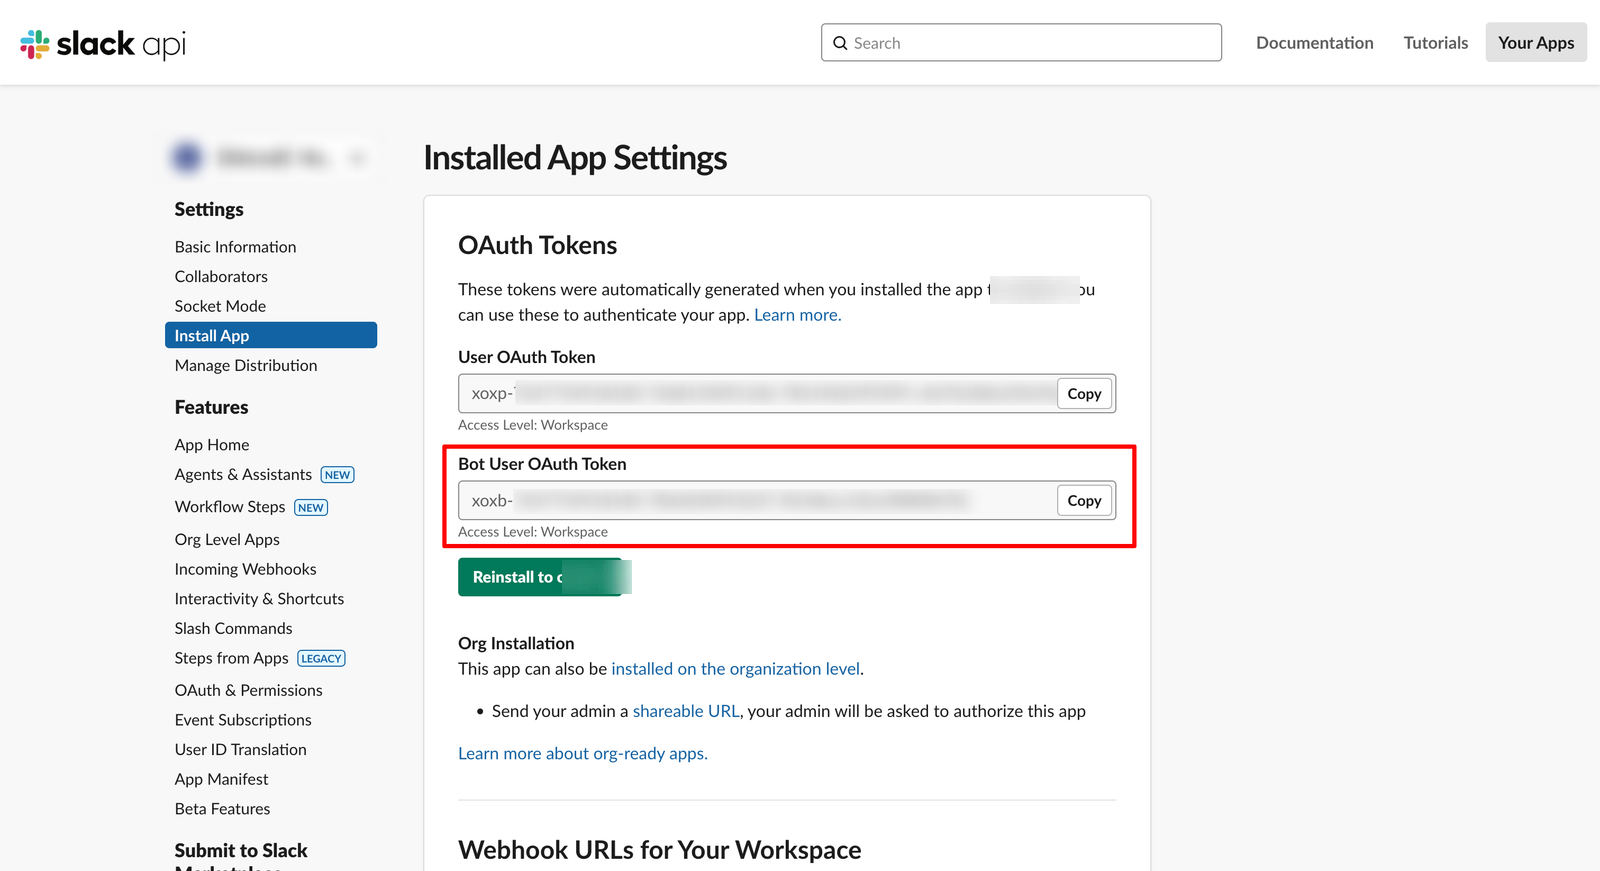Open App Manifest page
The height and width of the screenshot is (871, 1600).
coord(221,780)
